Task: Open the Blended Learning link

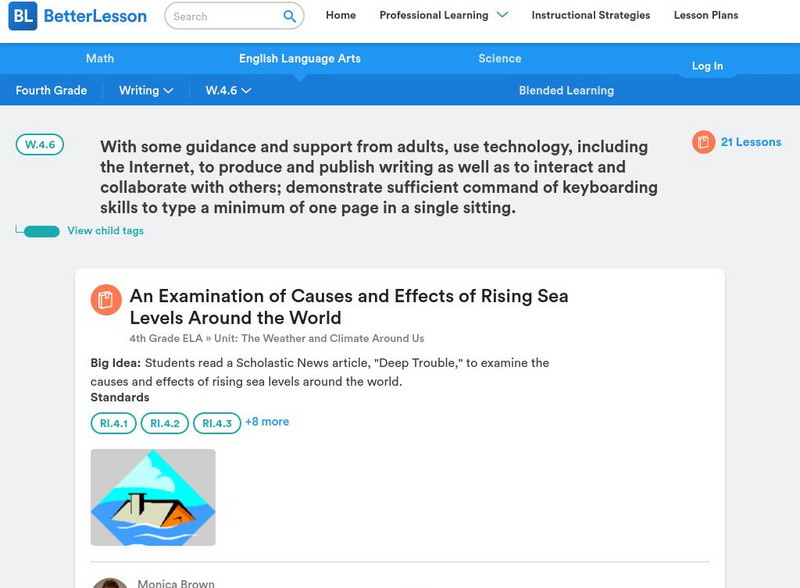Action: click(566, 90)
